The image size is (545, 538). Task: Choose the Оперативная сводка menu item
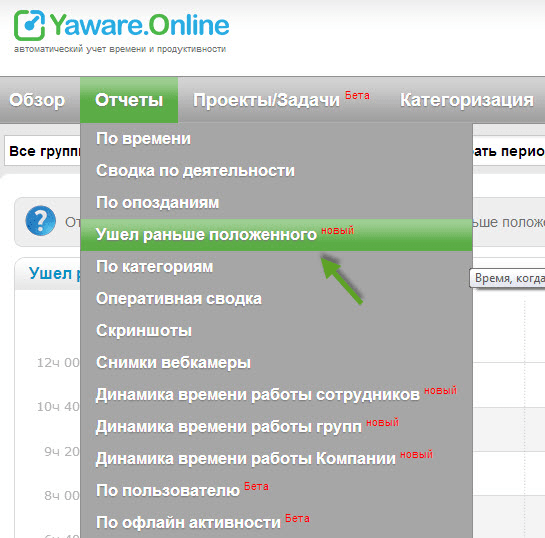point(276,299)
